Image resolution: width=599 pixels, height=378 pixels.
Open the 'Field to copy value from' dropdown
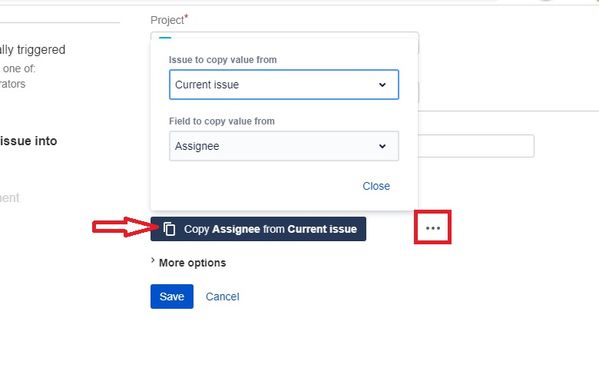[x=284, y=146]
